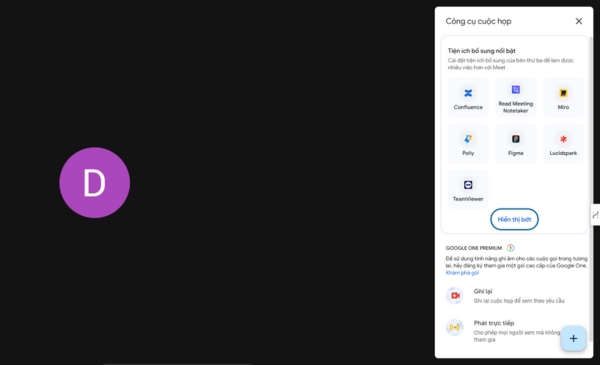This screenshot has height=365, width=600.
Task: Open the Lucidspark add-on
Action: click(563, 143)
